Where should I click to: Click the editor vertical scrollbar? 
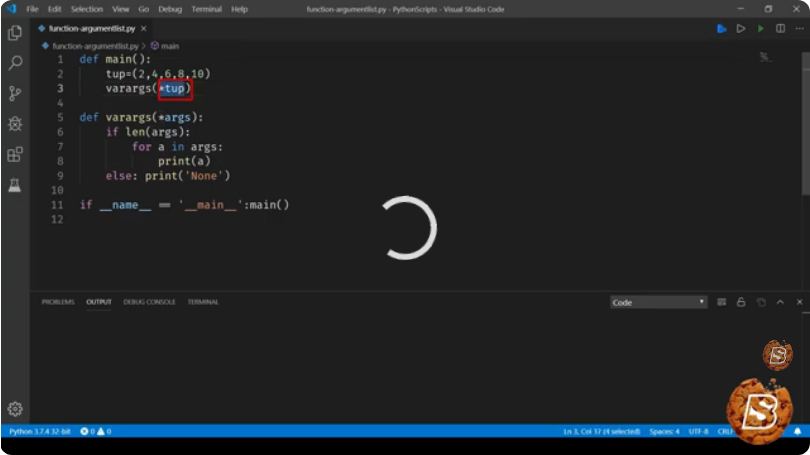805,124
